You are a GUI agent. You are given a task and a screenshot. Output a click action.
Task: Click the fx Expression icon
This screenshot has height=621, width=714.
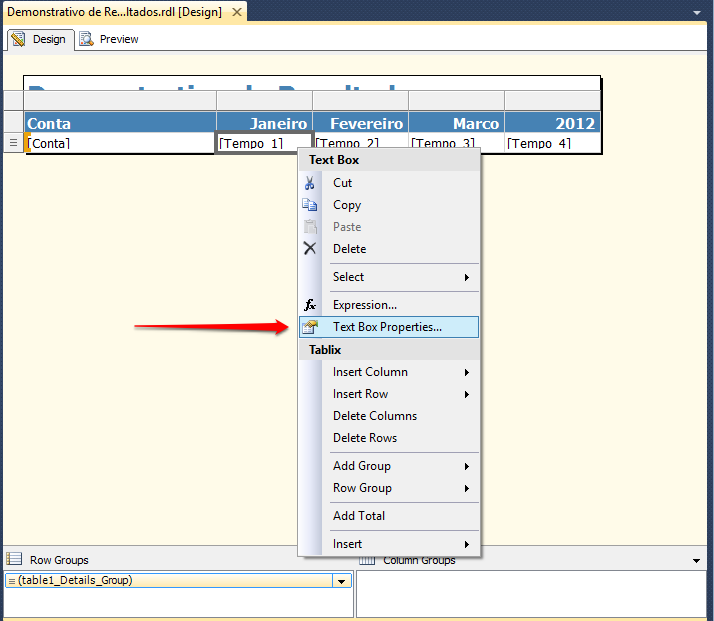point(310,305)
